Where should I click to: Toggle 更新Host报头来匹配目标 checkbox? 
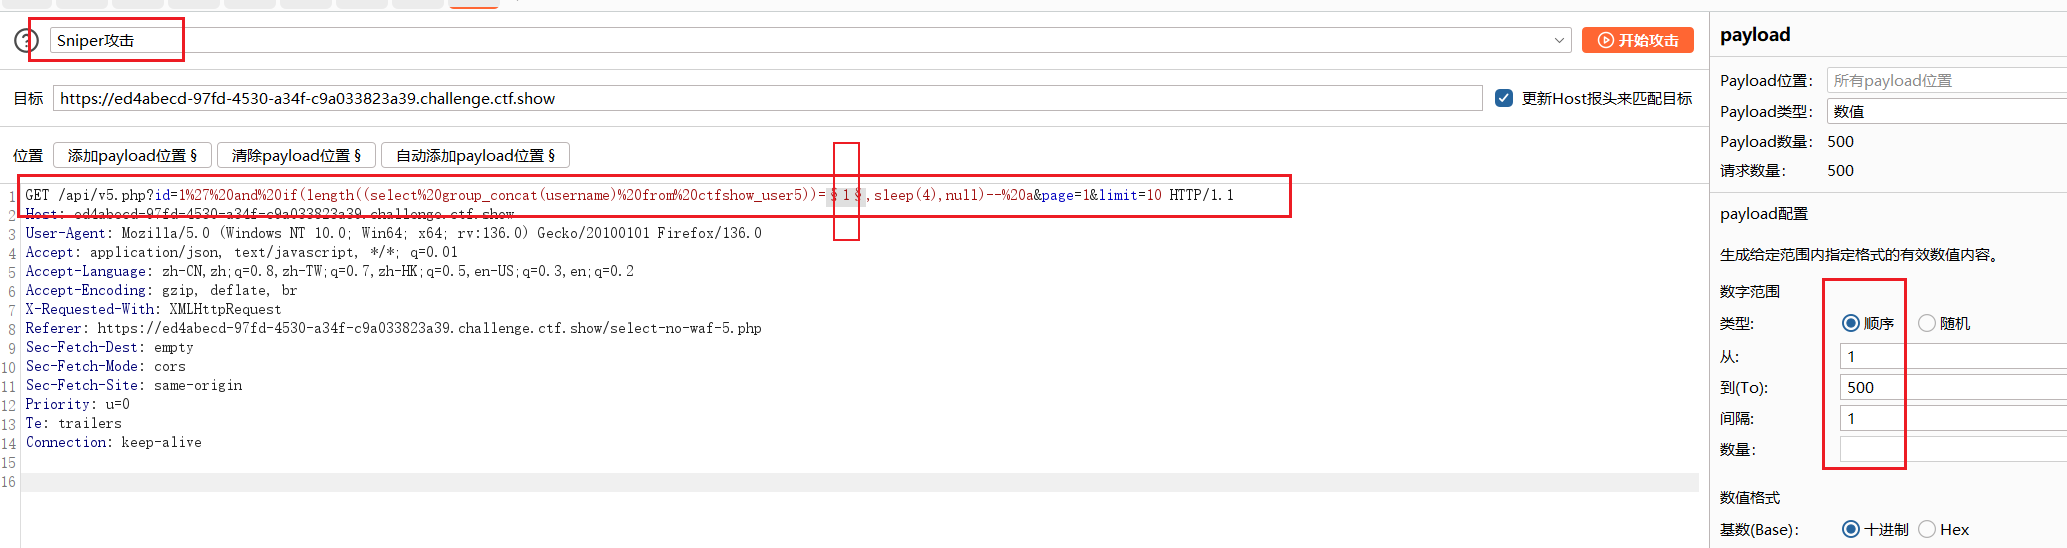[1504, 98]
